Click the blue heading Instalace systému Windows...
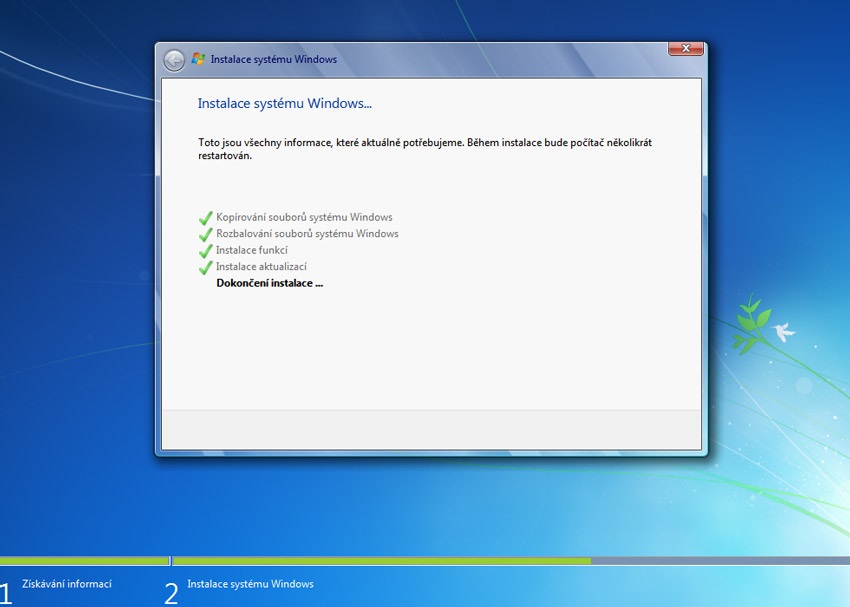The width and height of the screenshot is (850, 607). point(285,104)
